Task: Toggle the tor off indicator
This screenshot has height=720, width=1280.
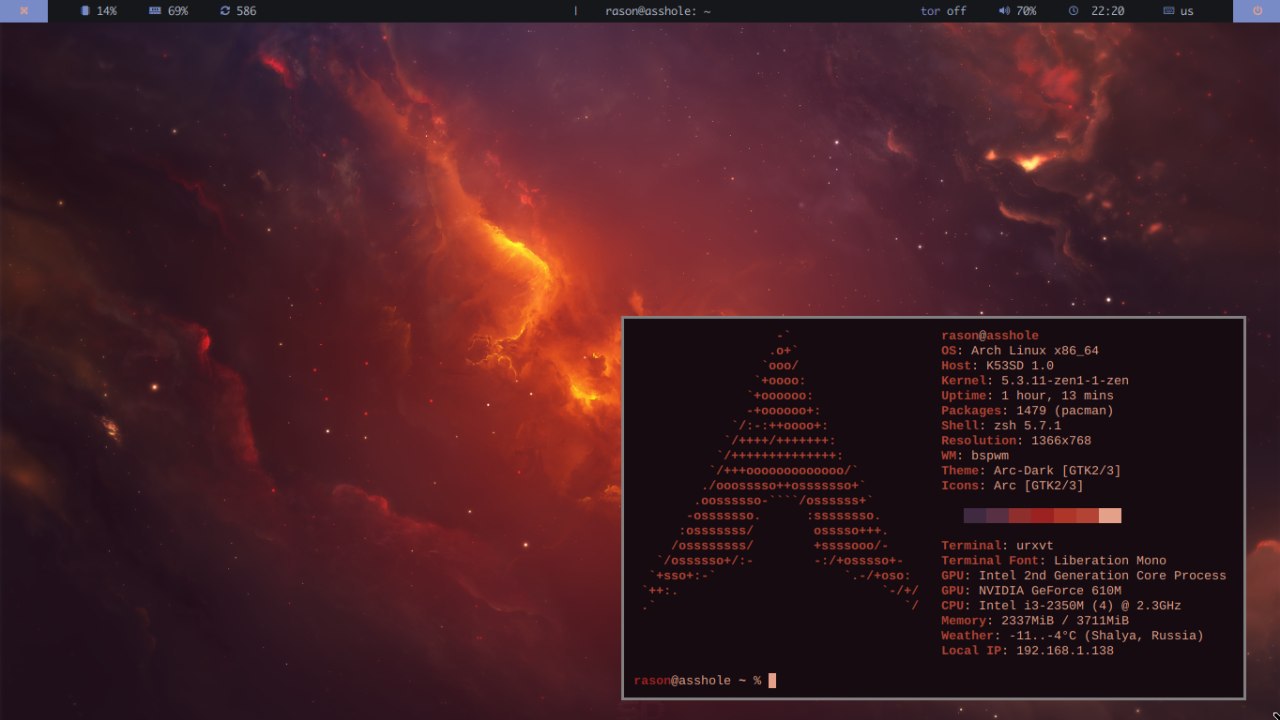Action: point(943,11)
